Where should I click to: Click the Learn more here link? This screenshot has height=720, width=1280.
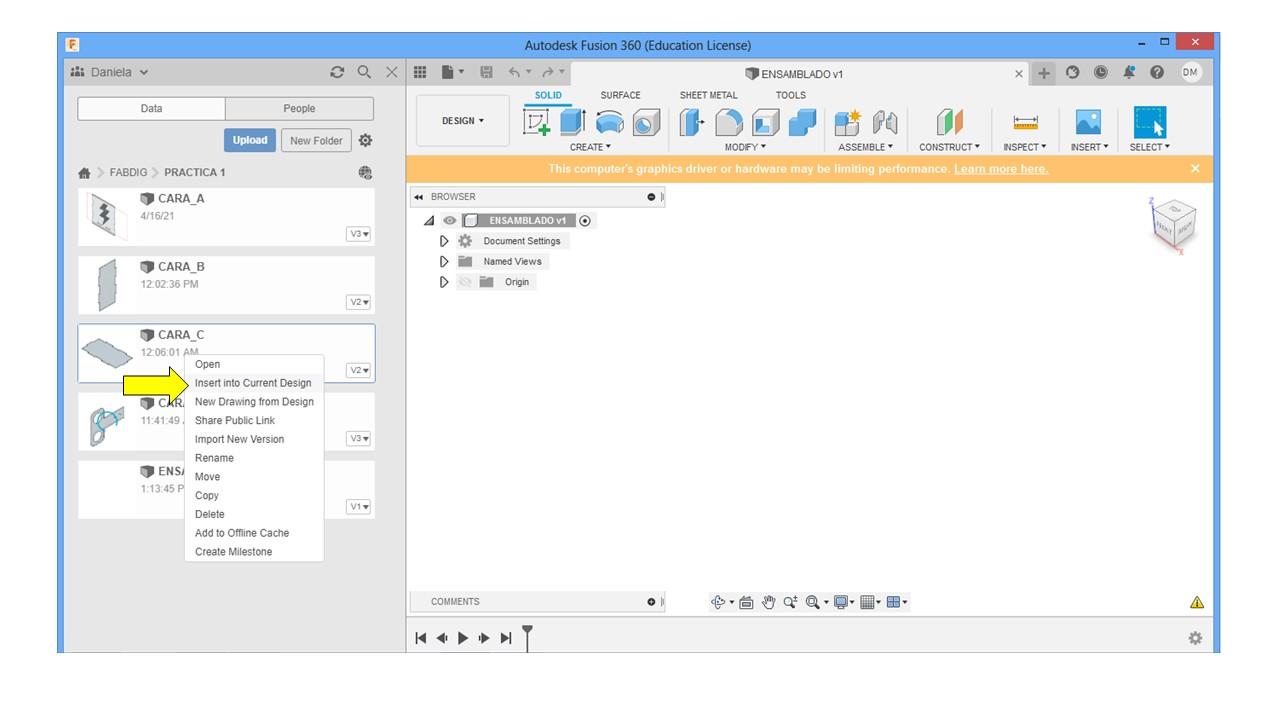1001,169
